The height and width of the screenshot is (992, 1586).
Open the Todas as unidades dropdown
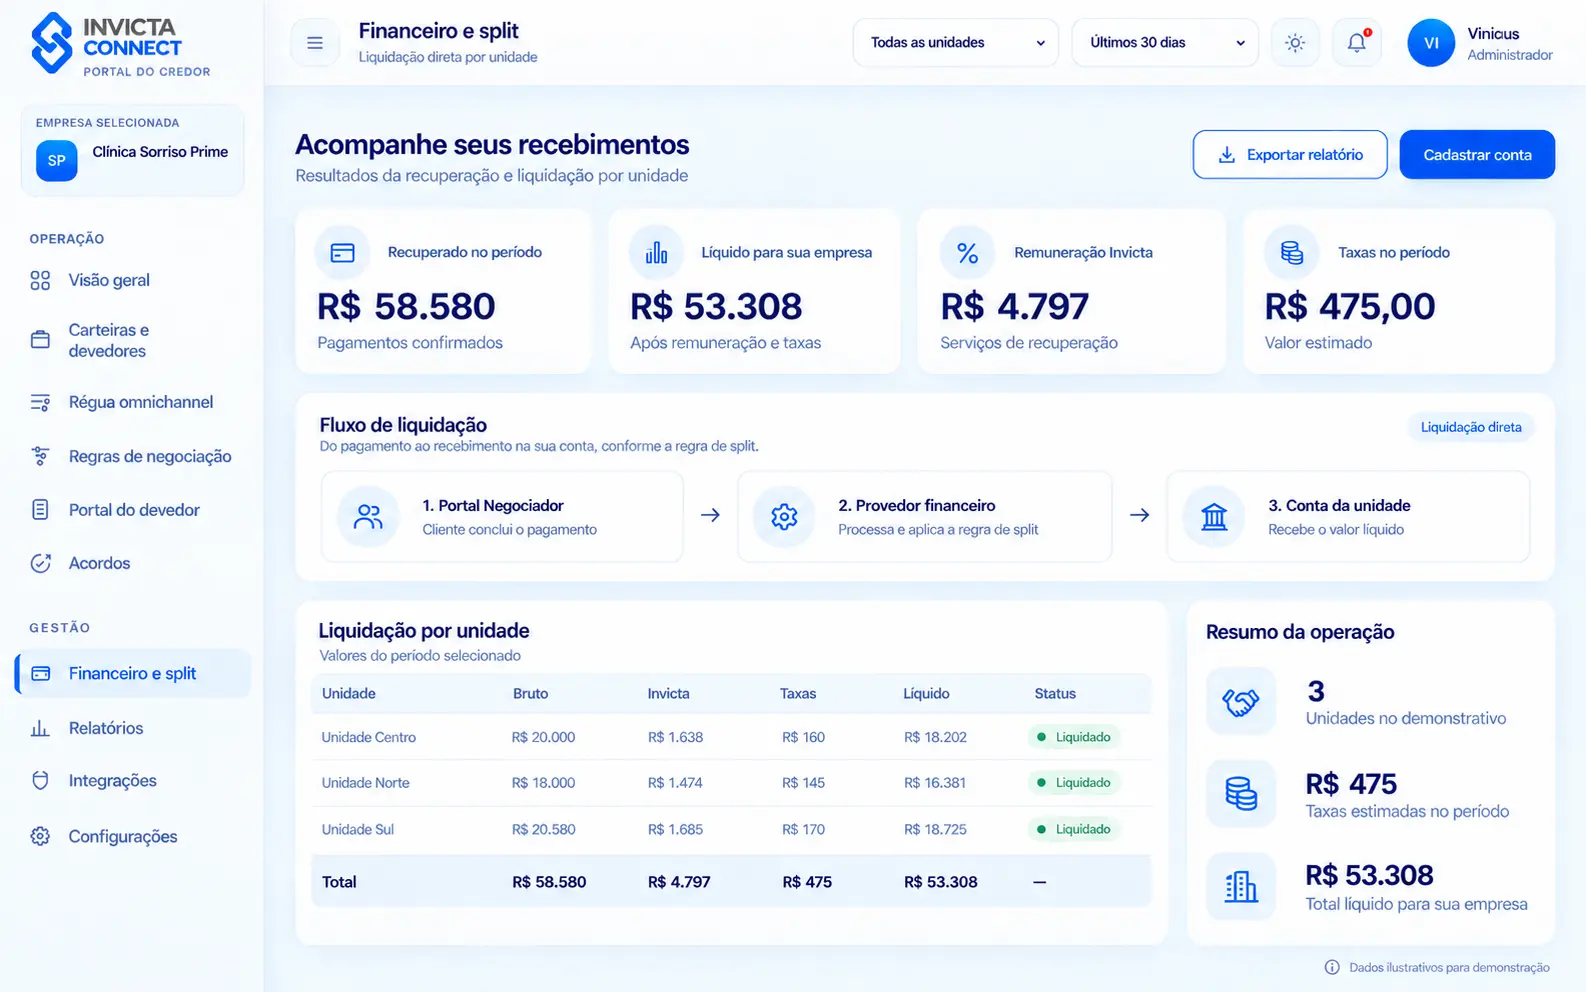pyautogui.click(x=955, y=43)
